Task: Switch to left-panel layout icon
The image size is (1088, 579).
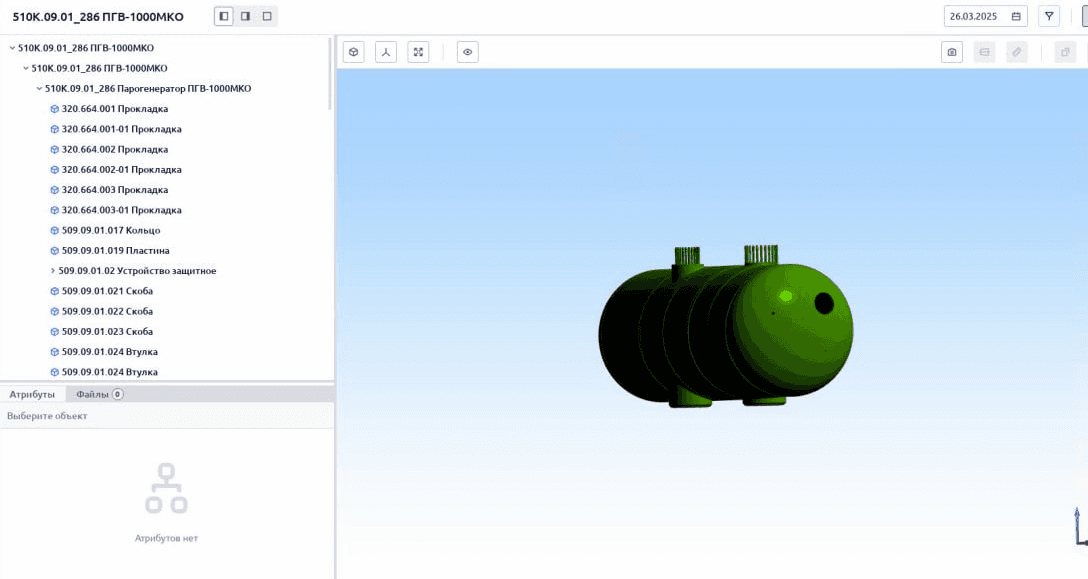Action: 223,16
